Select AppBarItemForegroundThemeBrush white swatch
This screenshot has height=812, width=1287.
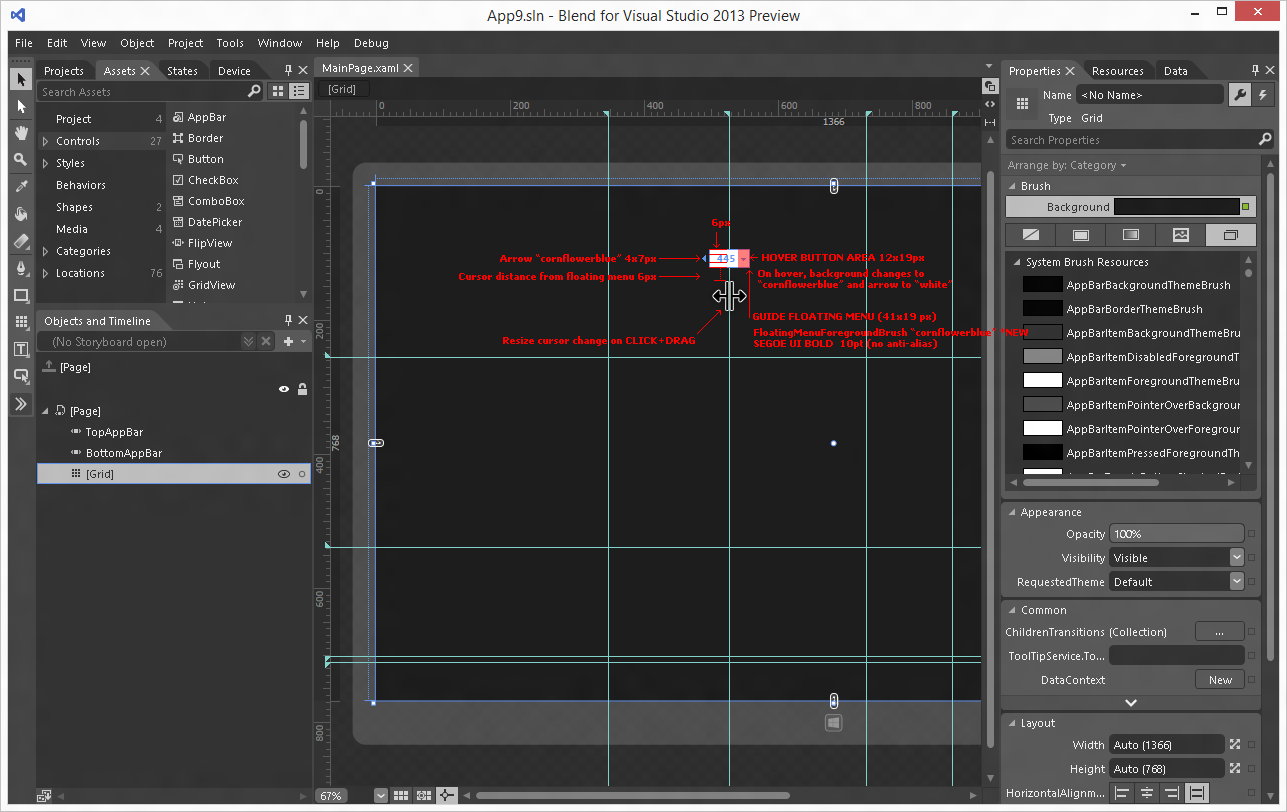(1042, 381)
